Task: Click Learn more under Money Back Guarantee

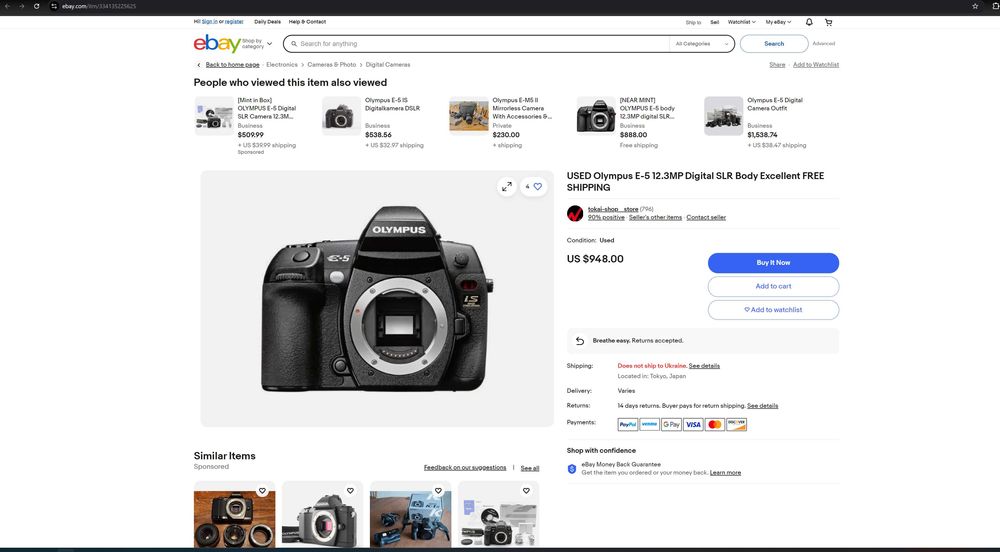Action: pyautogui.click(x=725, y=473)
